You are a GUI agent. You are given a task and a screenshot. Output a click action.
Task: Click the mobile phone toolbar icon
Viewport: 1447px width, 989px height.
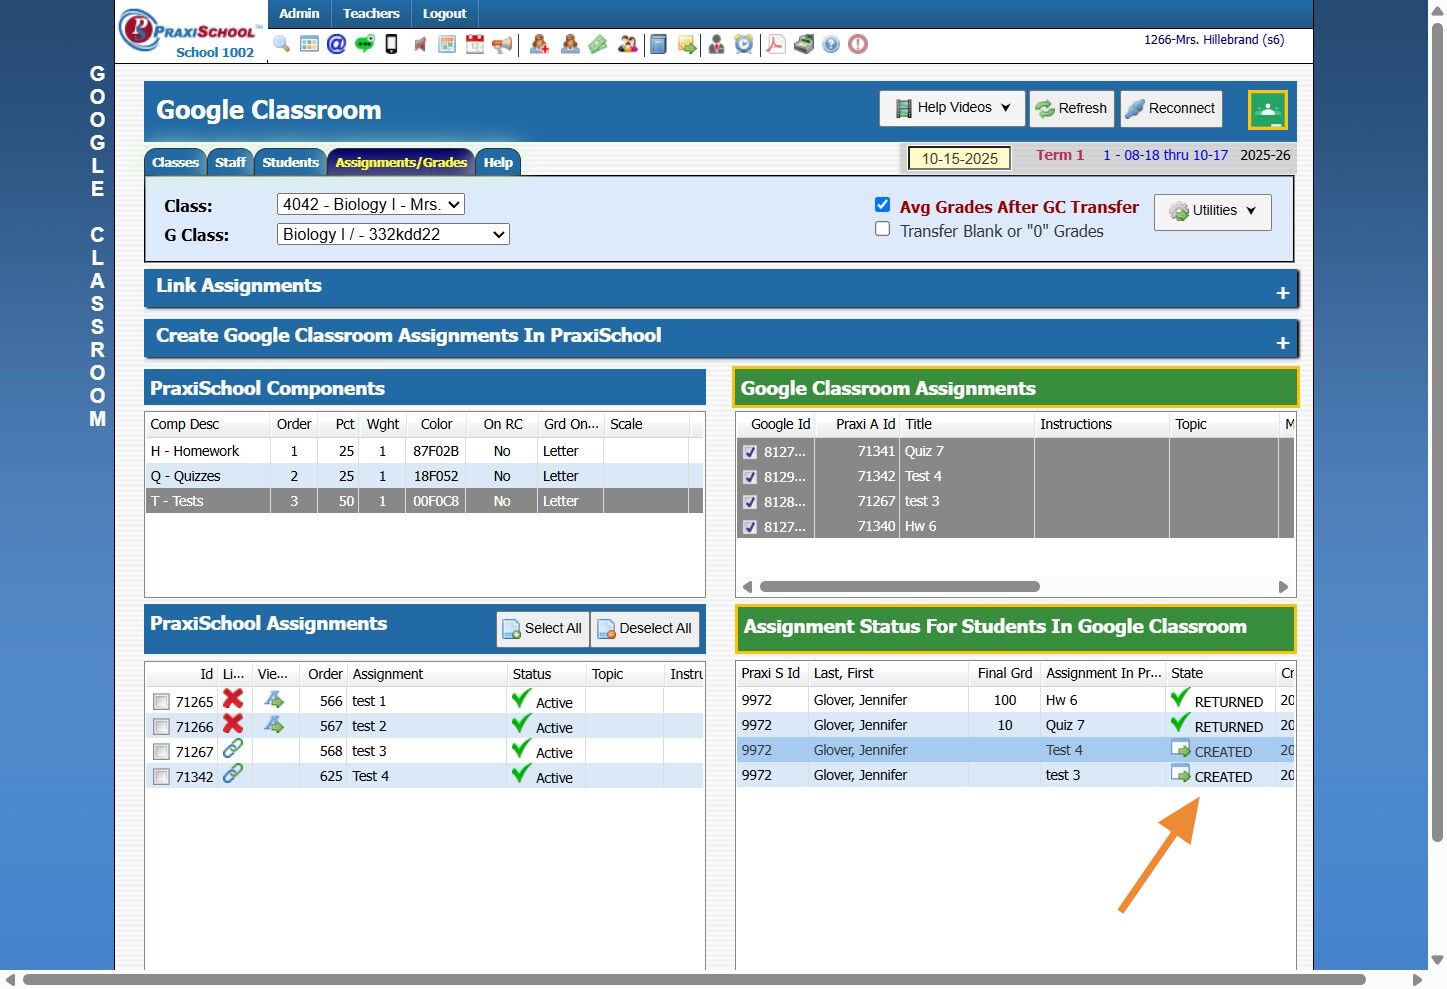point(392,44)
